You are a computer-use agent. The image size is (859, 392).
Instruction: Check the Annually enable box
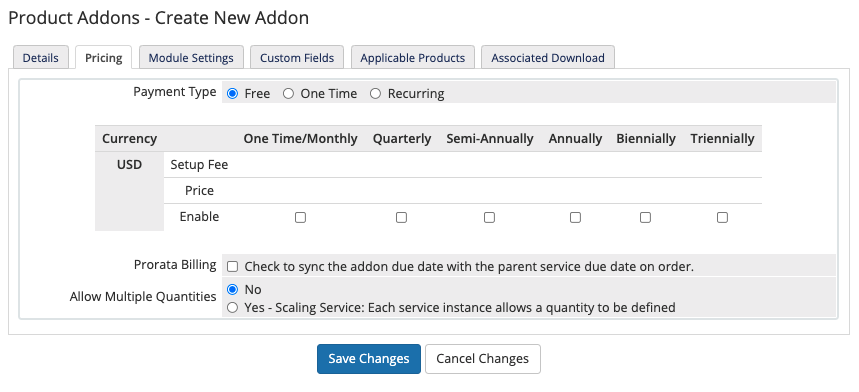click(575, 217)
